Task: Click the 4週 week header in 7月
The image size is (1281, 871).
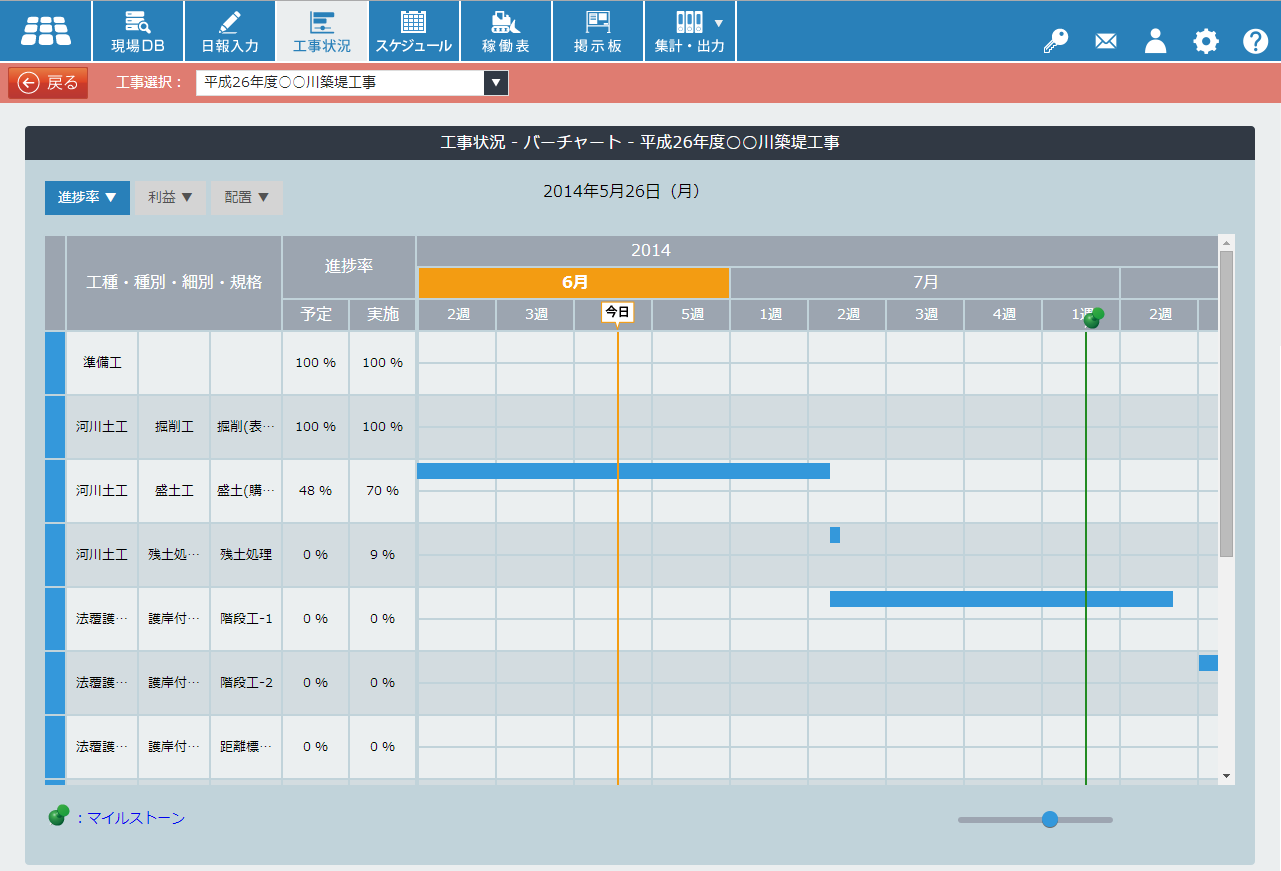Action: tap(1003, 314)
